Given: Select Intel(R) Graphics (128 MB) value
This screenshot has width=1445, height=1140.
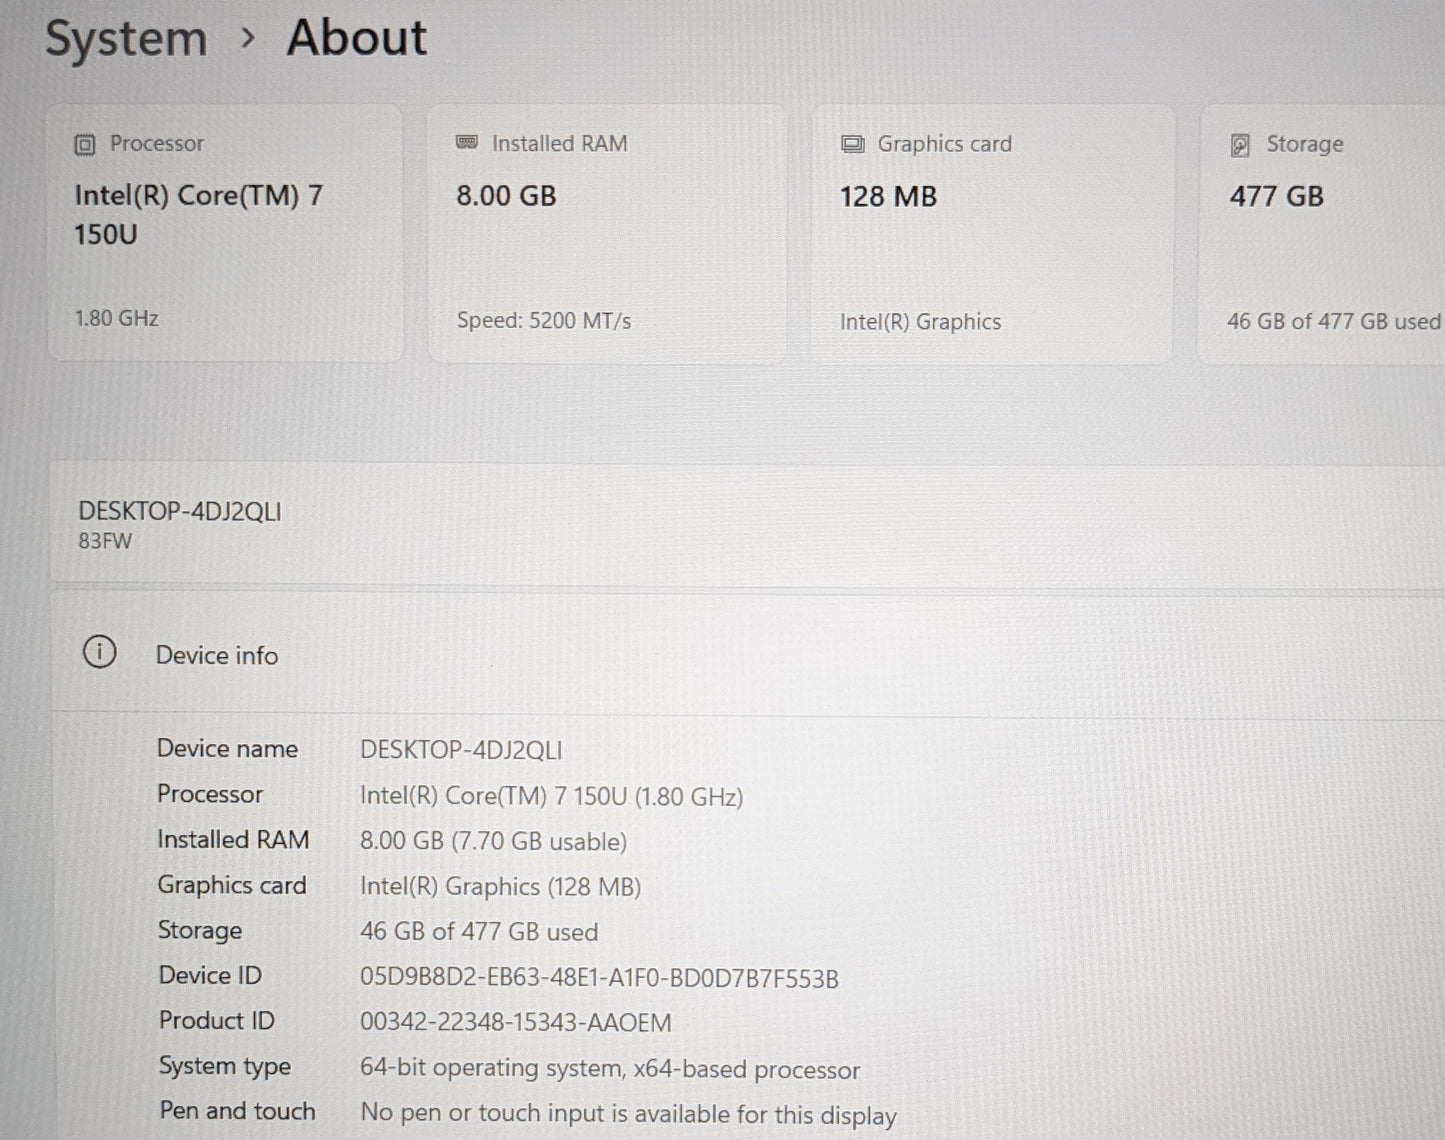Looking at the screenshot, I should point(500,886).
